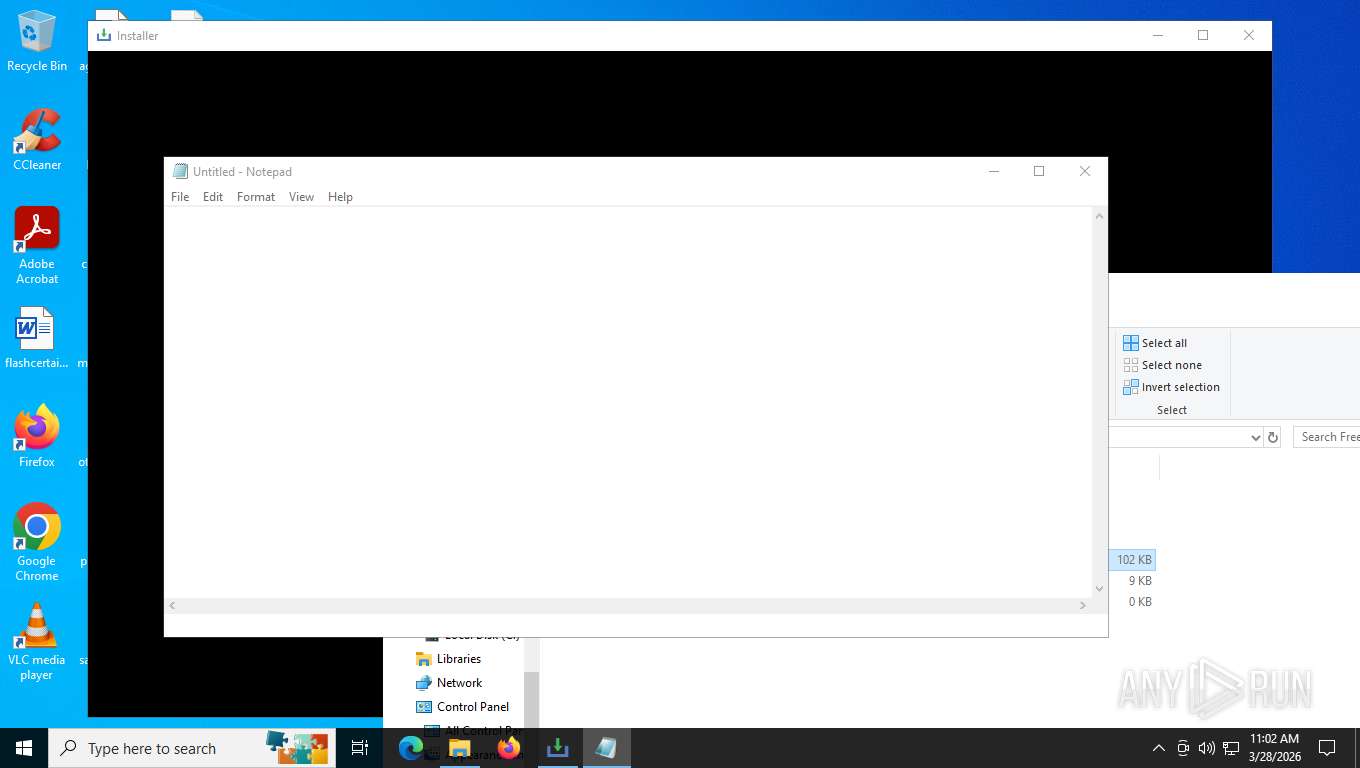Click Notepad's vertical scrollbar down arrow
1360x768 pixels.
click(x=1100, y=589)
